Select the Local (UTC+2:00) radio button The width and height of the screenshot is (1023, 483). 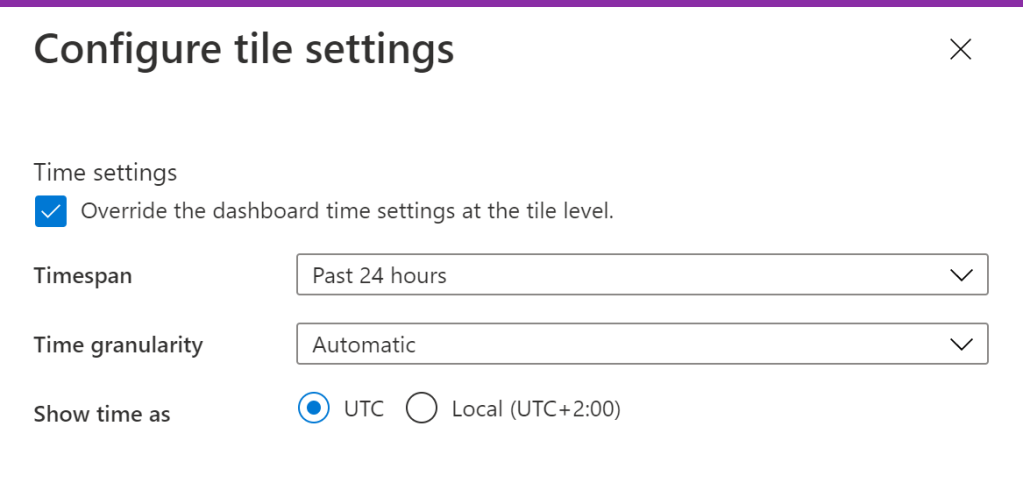click(422, 409)
